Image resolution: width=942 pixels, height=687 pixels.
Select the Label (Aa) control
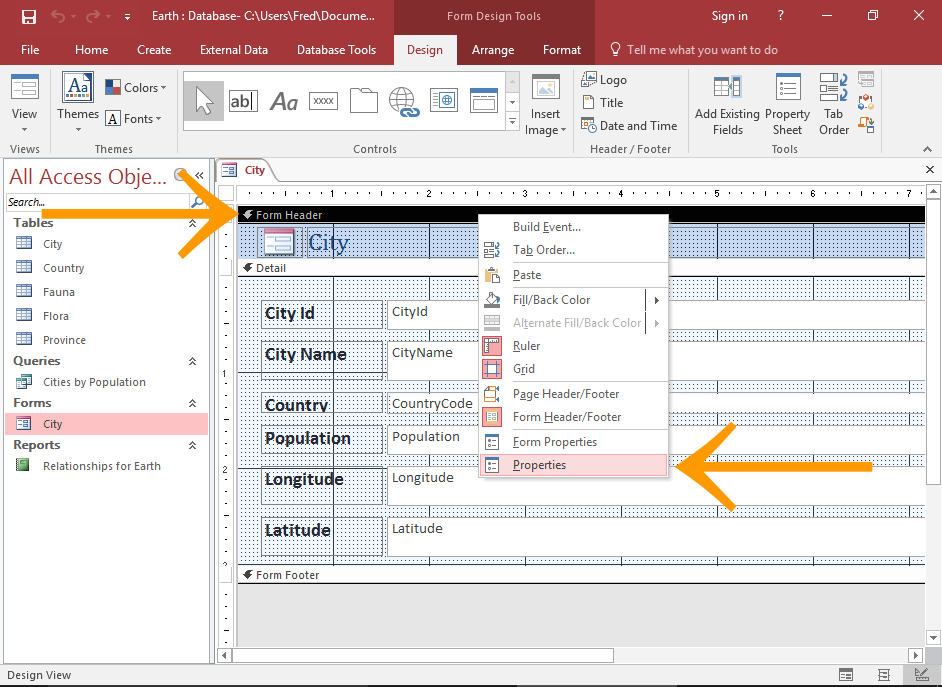click(283, 100)
